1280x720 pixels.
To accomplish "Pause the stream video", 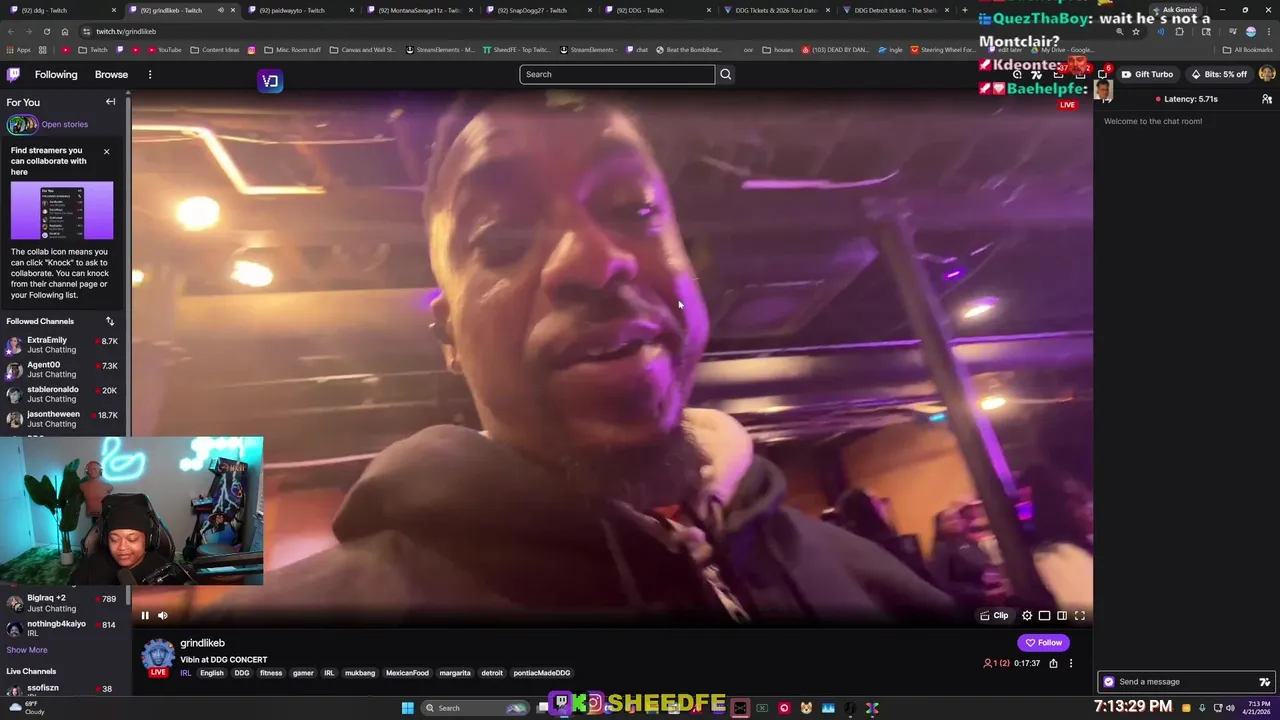I will point(144,616).
